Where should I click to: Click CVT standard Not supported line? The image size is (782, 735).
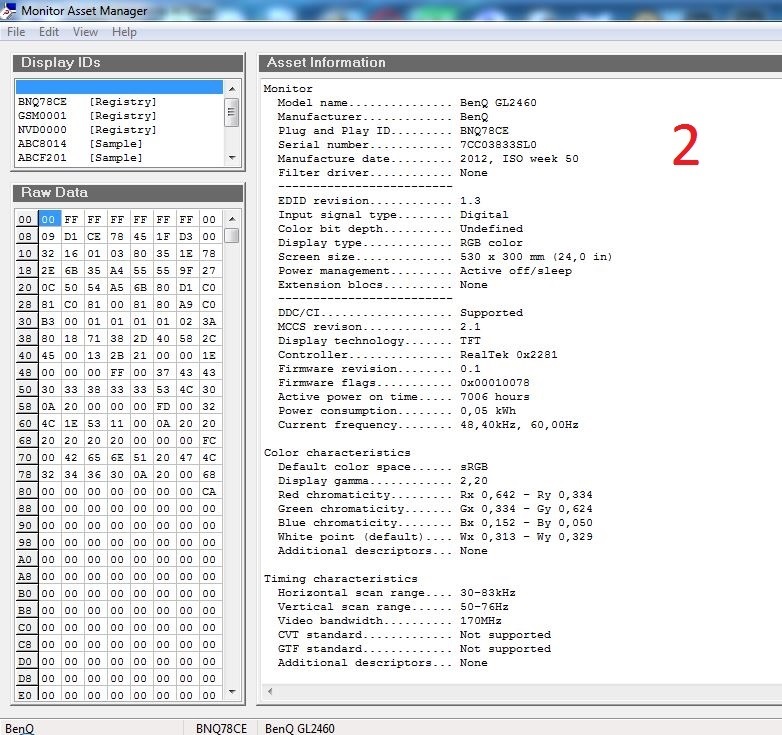pos(414,634)
